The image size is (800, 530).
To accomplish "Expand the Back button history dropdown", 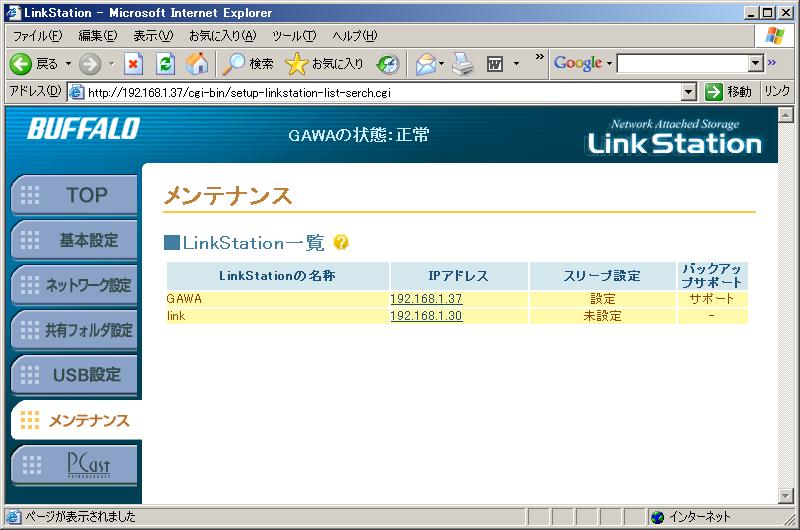I will click(x=68, y=64).
